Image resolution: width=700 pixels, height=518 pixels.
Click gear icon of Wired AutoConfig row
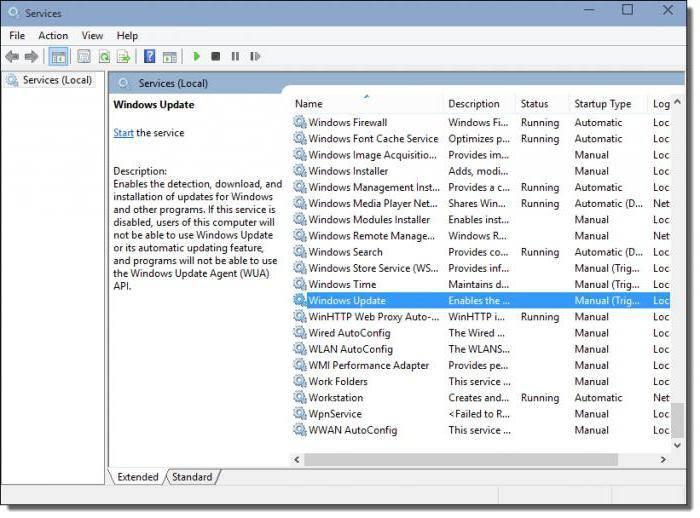coord(300,333)
